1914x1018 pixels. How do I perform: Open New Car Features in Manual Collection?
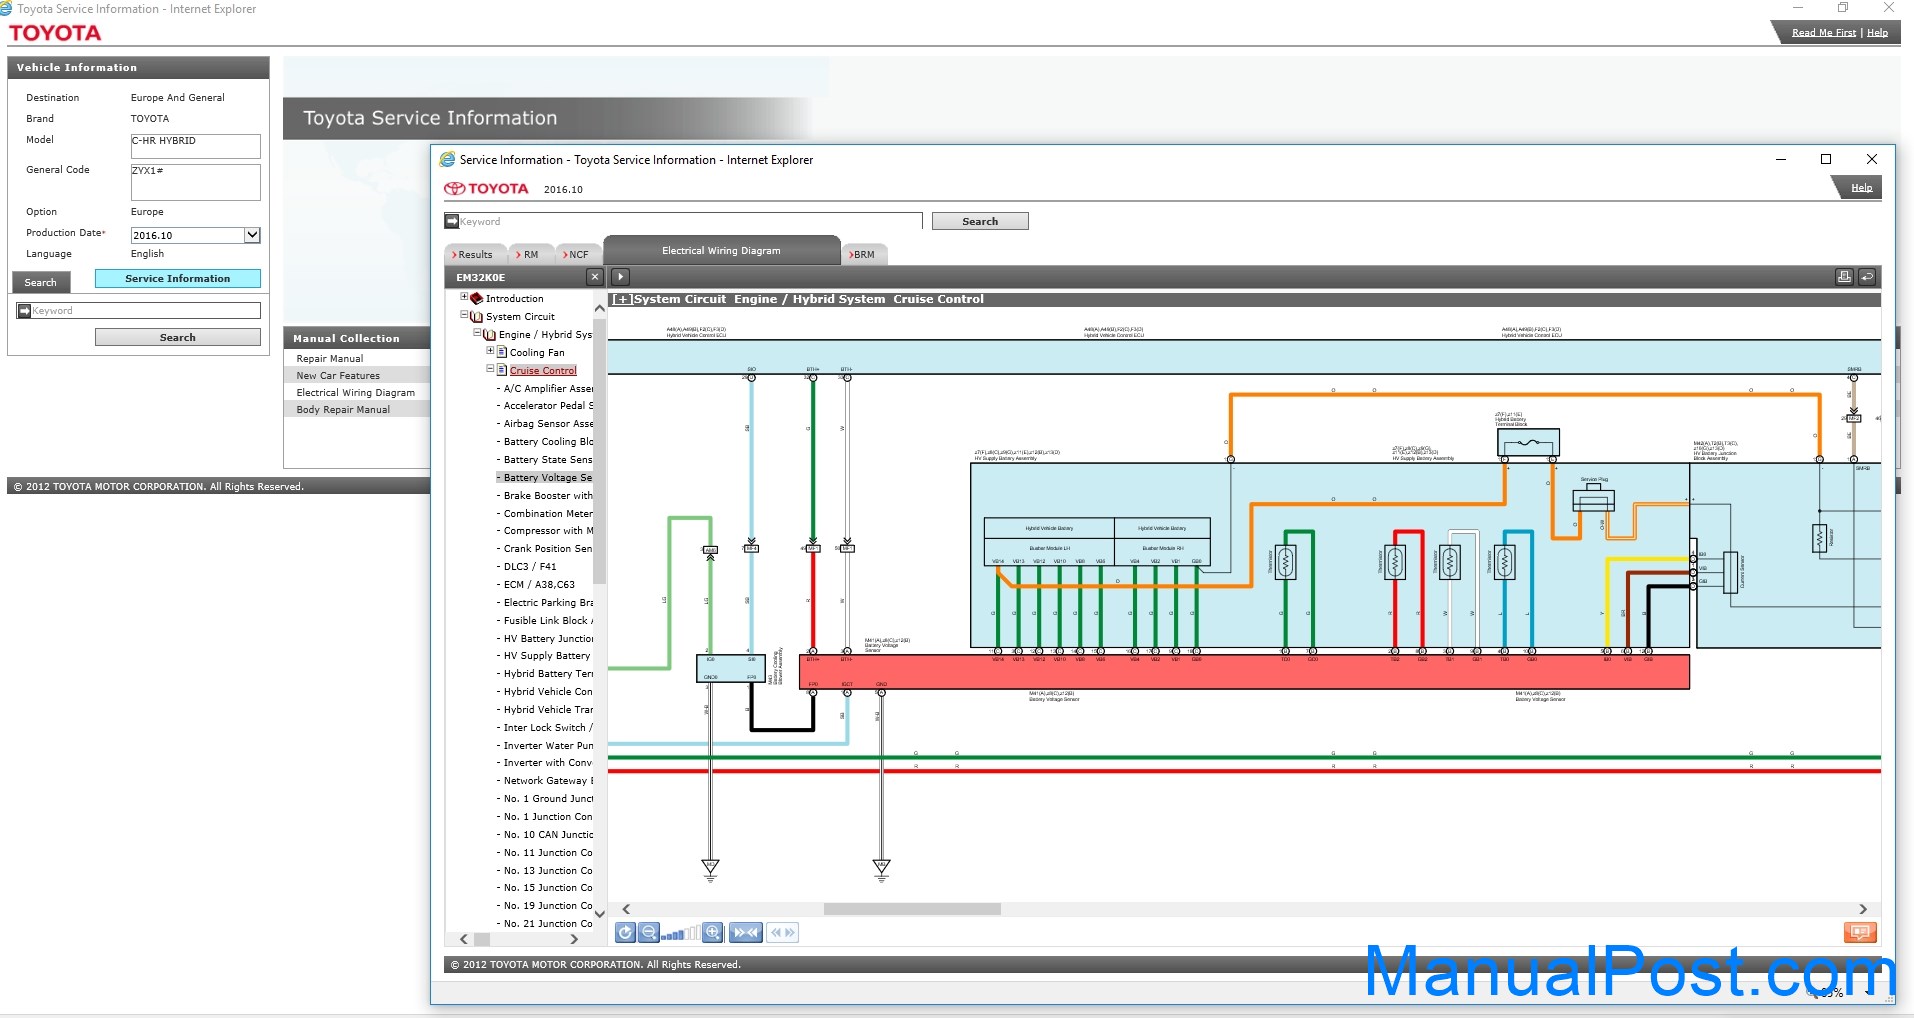[x=337, y=375]
